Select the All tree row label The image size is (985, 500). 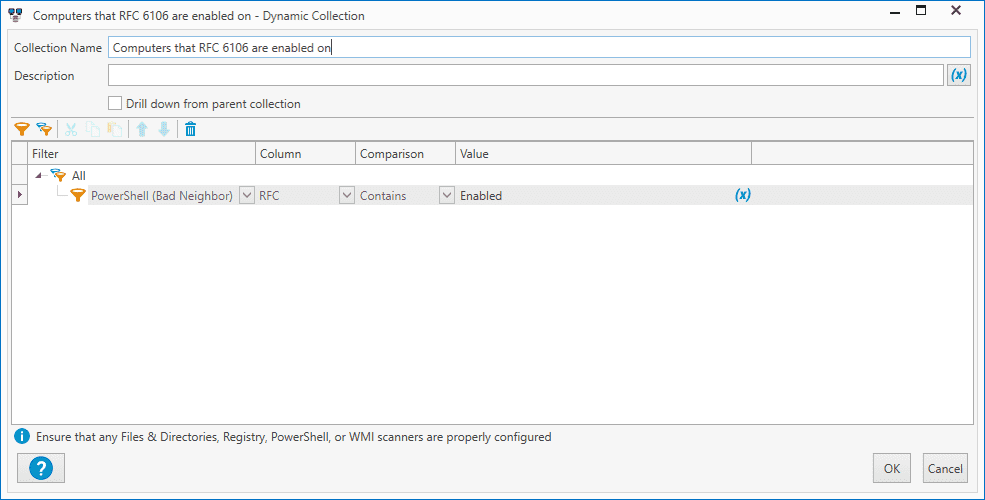point(79,176)
